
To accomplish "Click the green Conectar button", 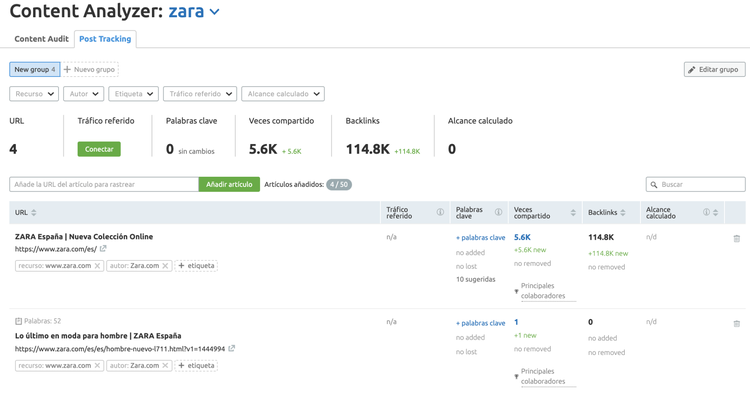I will [x=99, y=149].
